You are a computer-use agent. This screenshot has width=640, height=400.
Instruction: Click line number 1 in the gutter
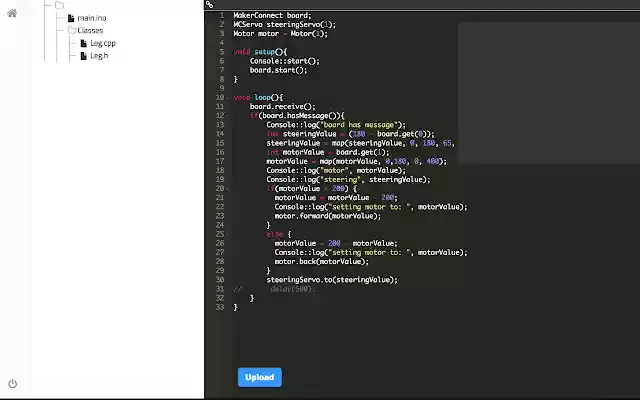coord(222,16)
